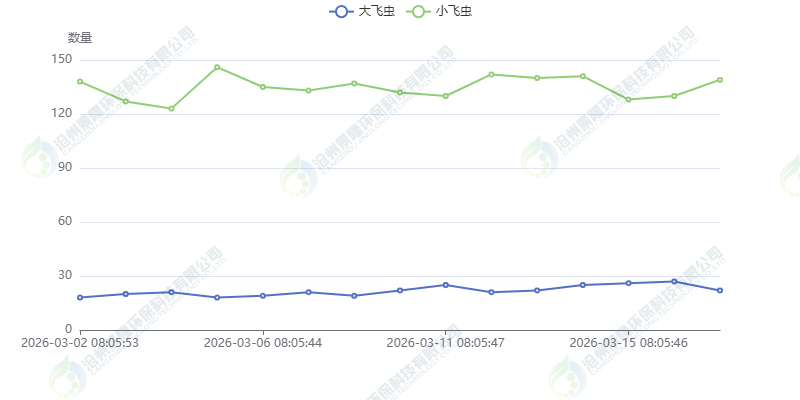800x400 pixels.
Task: Select the first data point of the 小飞虫 line
Action: point(80,81)
